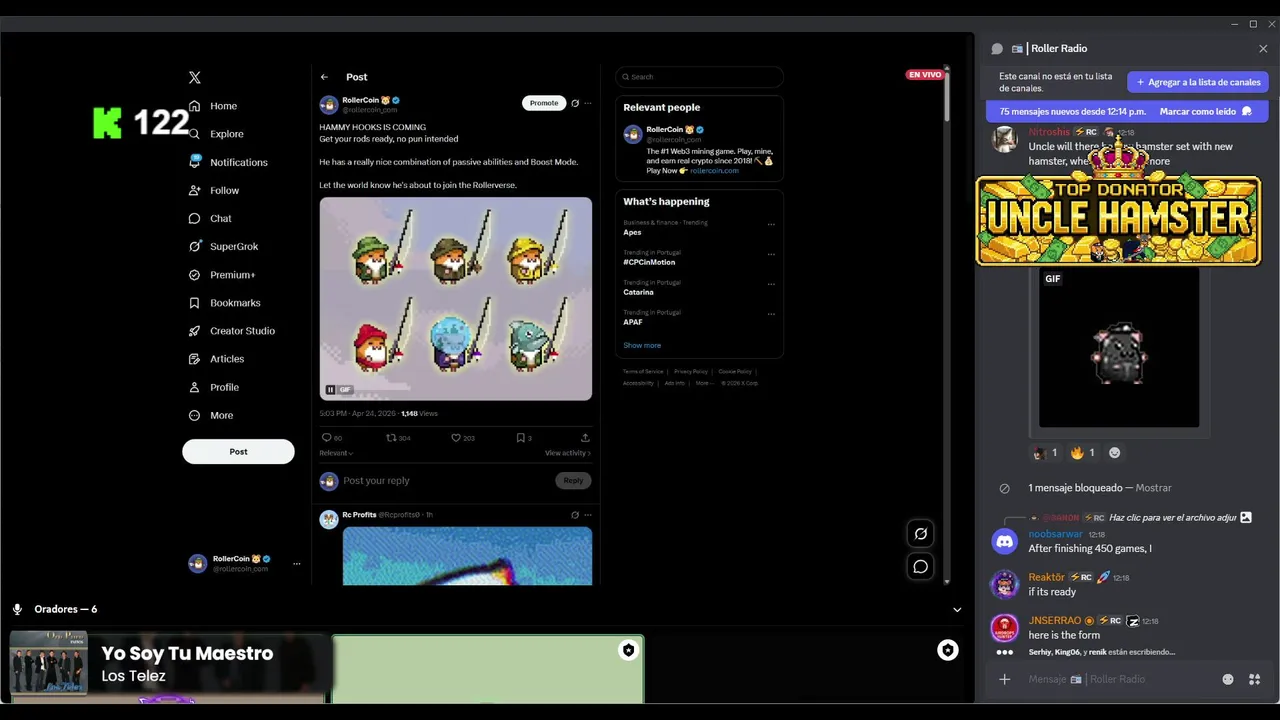Open the three-dot menu on RollerCoin post

(588, 103)
